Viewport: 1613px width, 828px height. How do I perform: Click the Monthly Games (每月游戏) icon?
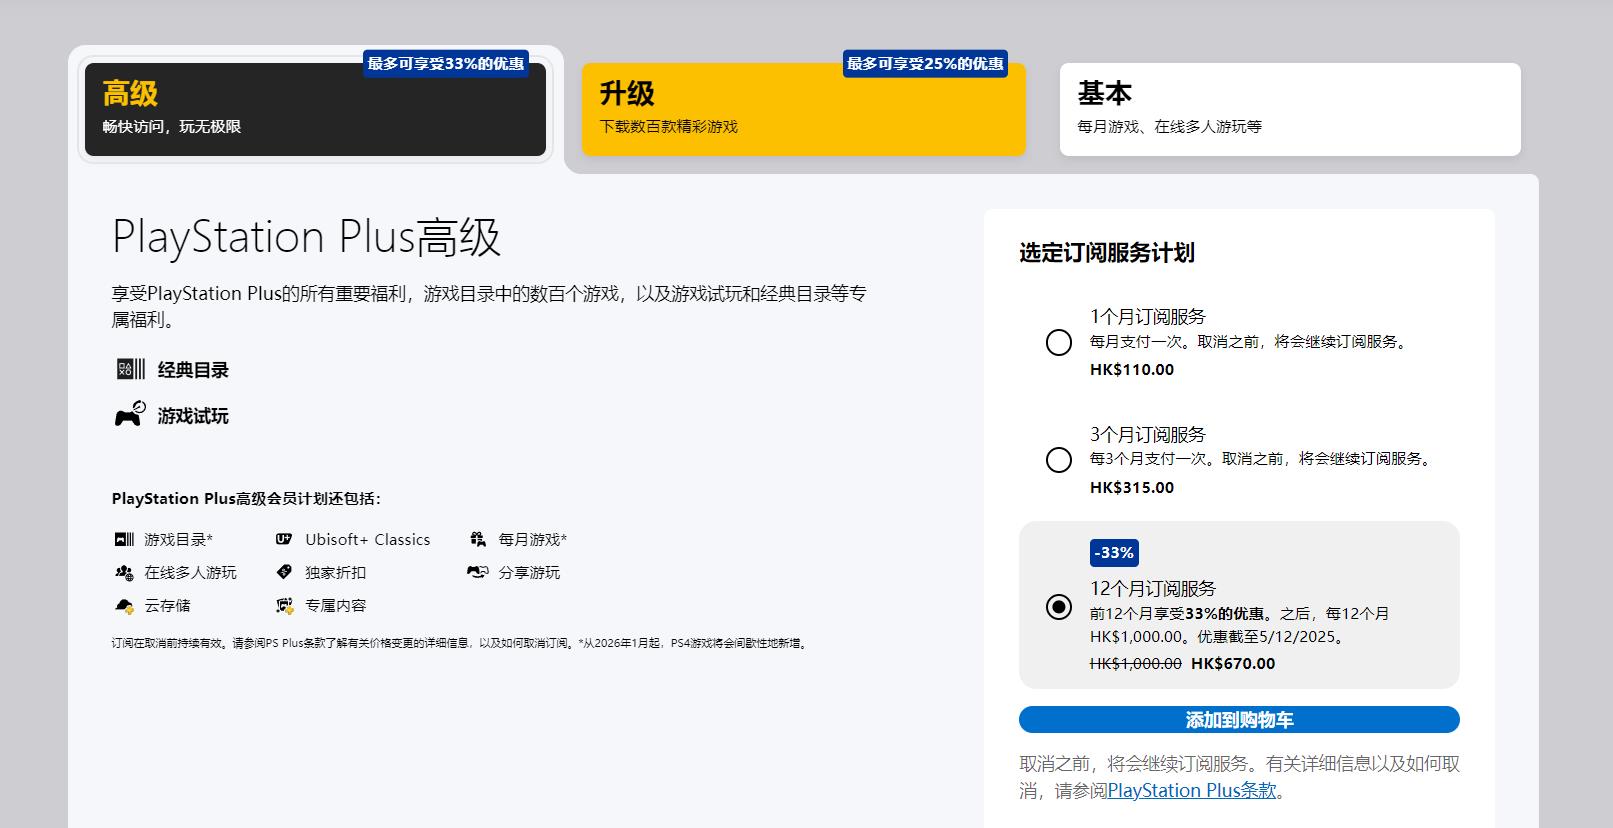click(478, 540)
